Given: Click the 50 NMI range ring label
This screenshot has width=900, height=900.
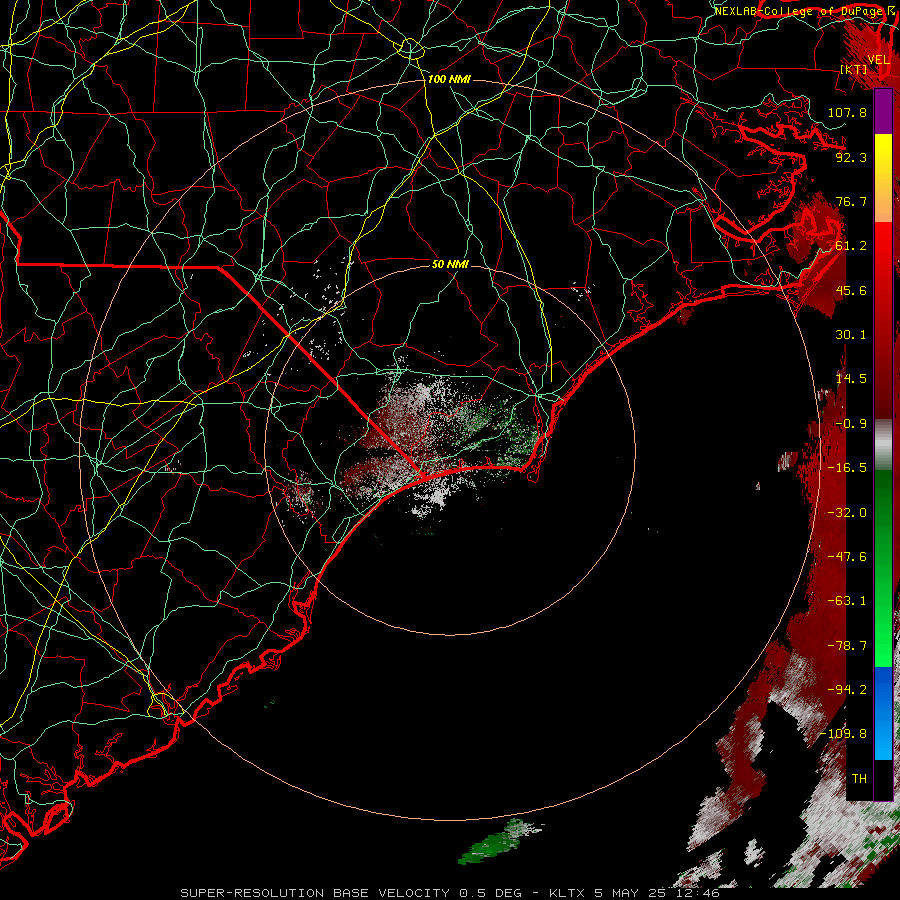Looking at the screenshot, I should point(450,264).
